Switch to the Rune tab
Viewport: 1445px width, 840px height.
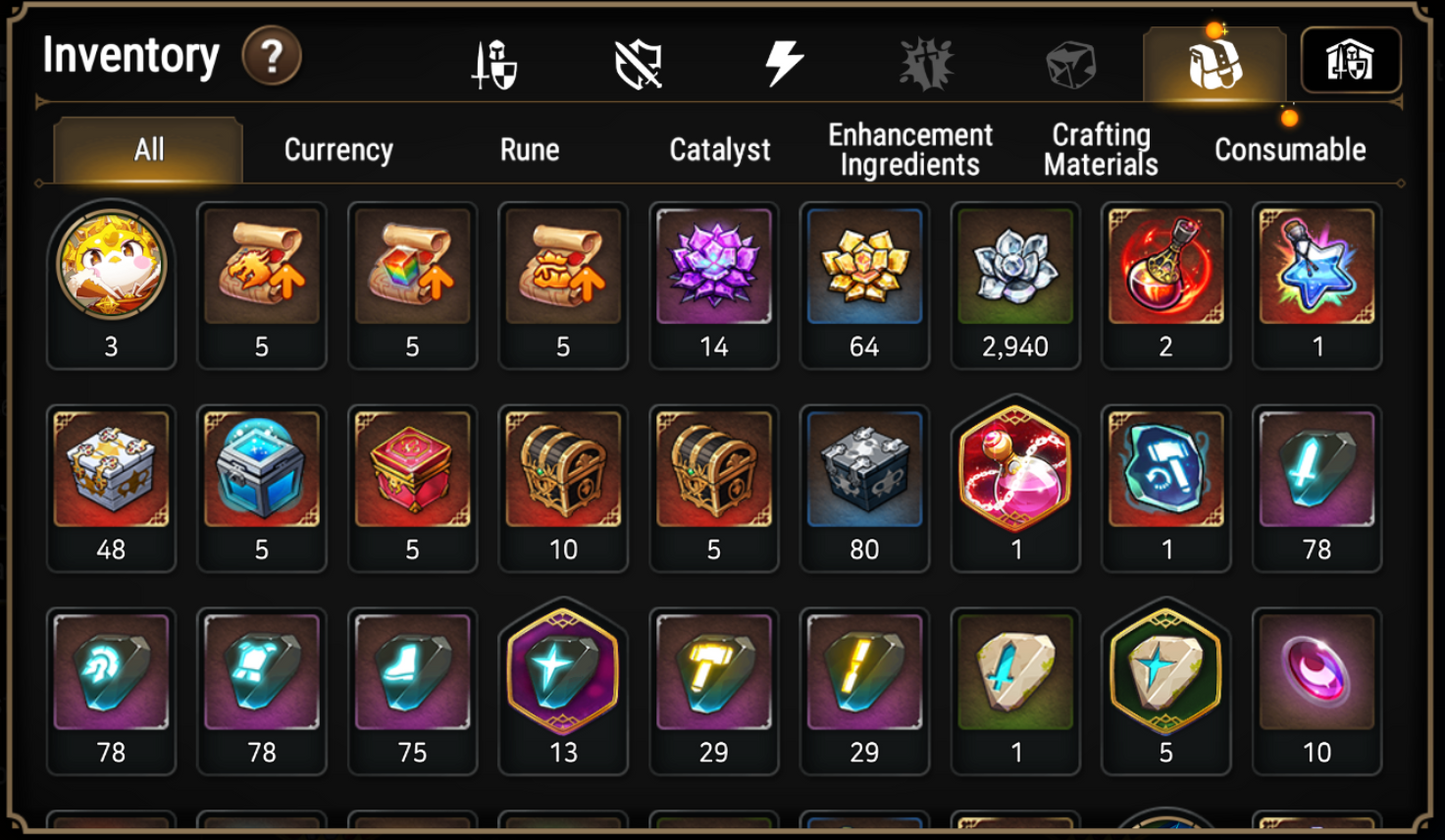pos(530,150)
